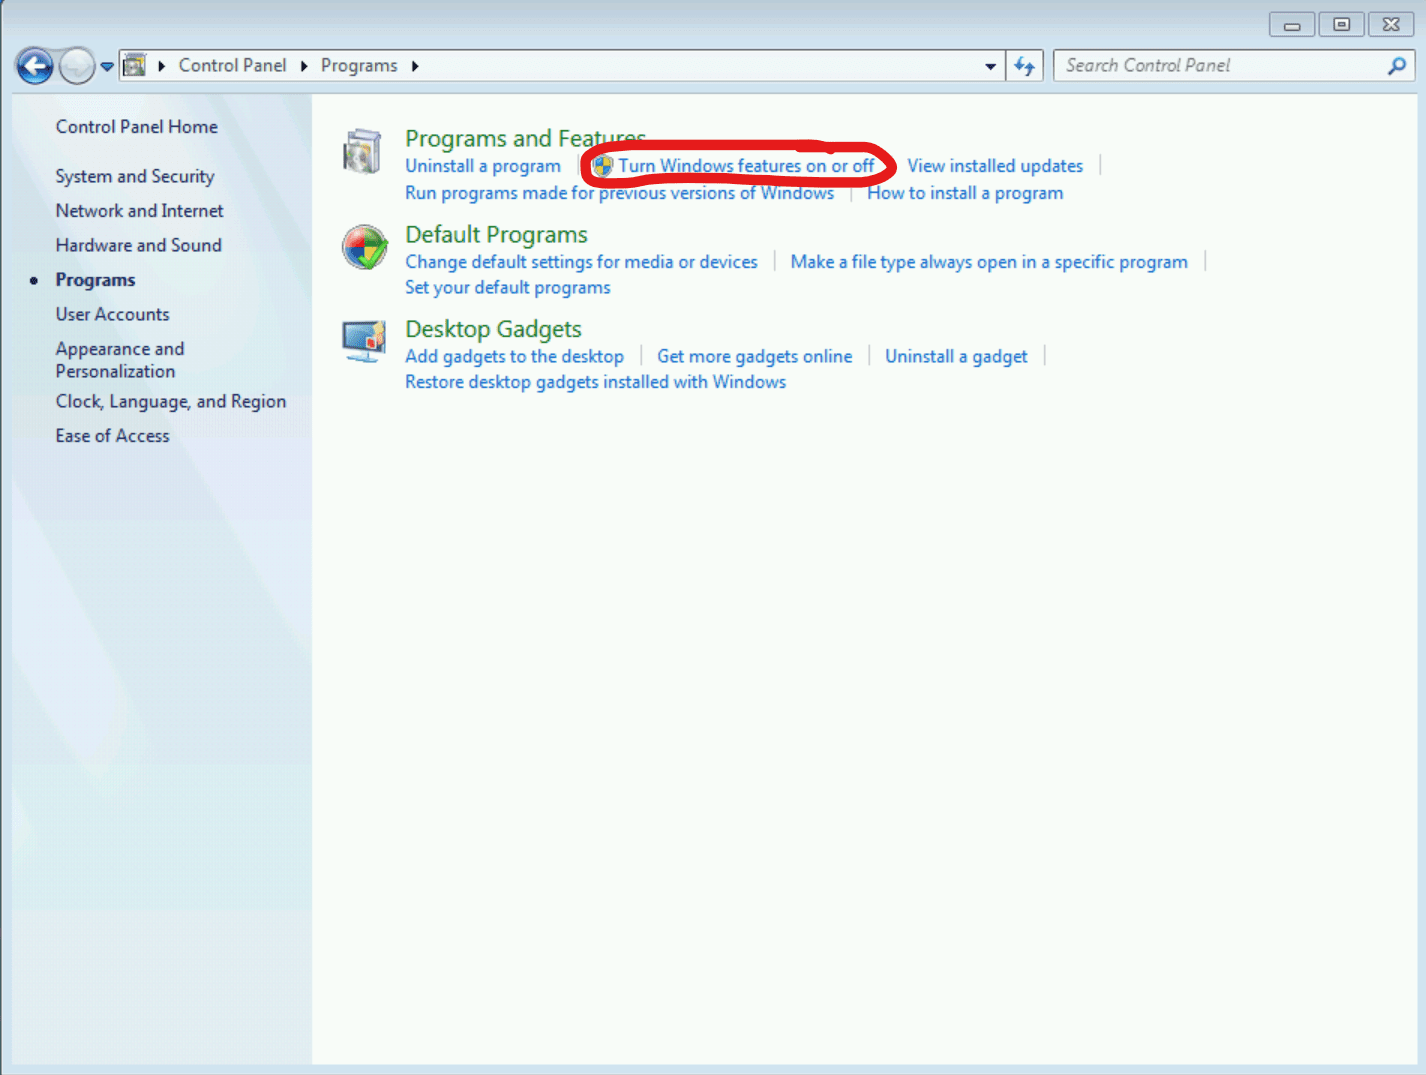Image resolution: width=1426 pixels, height=1075 pixels.
Task: Click Set your default programs
Action: coord(507,288)
